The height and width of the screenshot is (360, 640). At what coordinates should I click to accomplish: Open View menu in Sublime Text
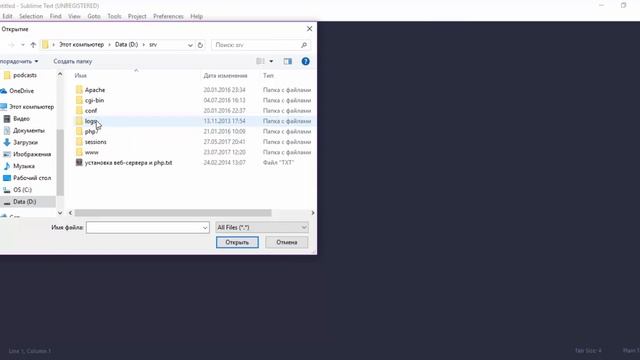74,16
